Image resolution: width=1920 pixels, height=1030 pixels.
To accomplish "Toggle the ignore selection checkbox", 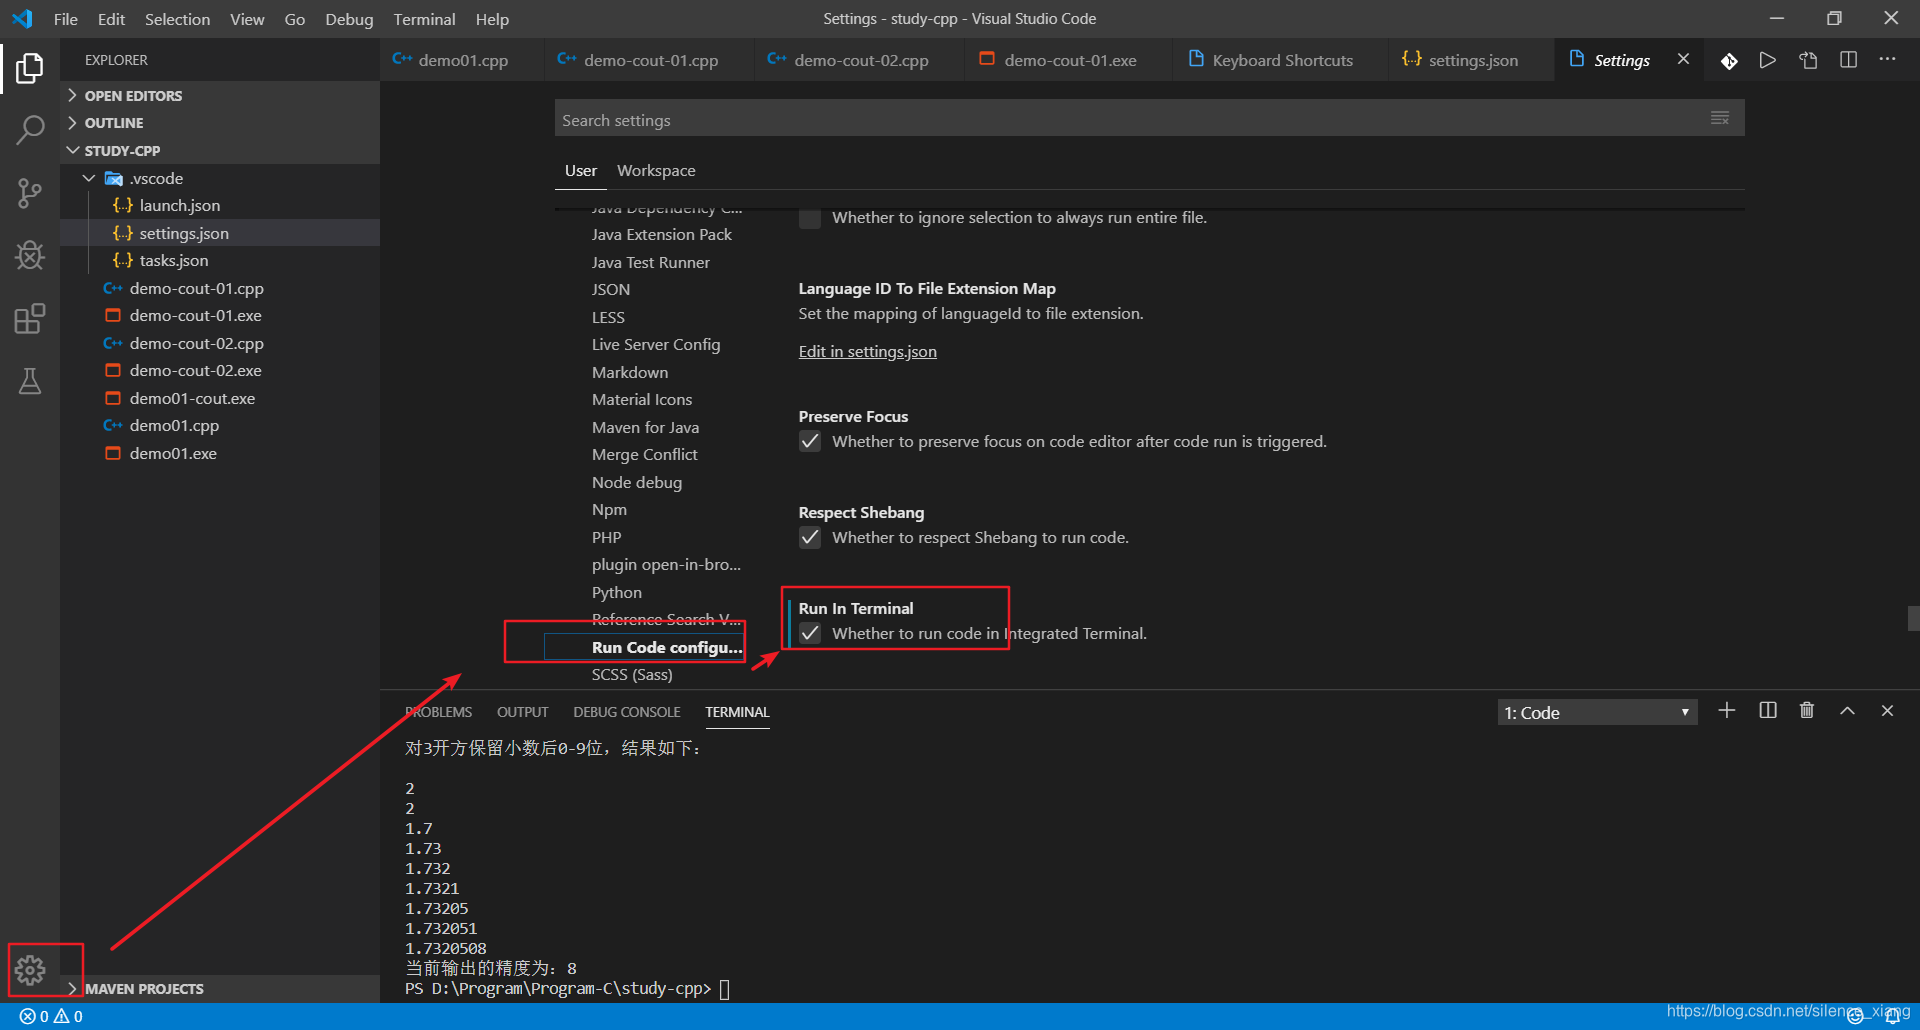I will click(810, 218).
